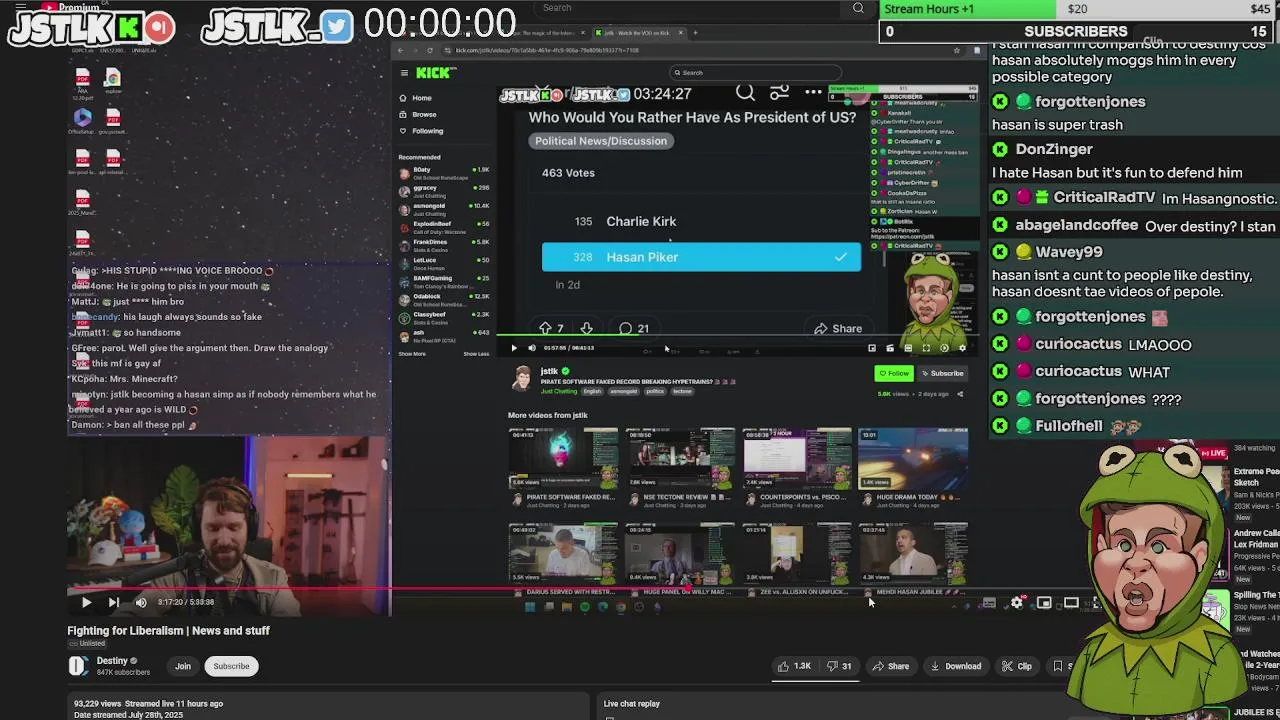The height and width of the screenshot is (720, 1280).
Task: Play the Kick VOD player
Action: pyautogui.click(x=514, y=348)
